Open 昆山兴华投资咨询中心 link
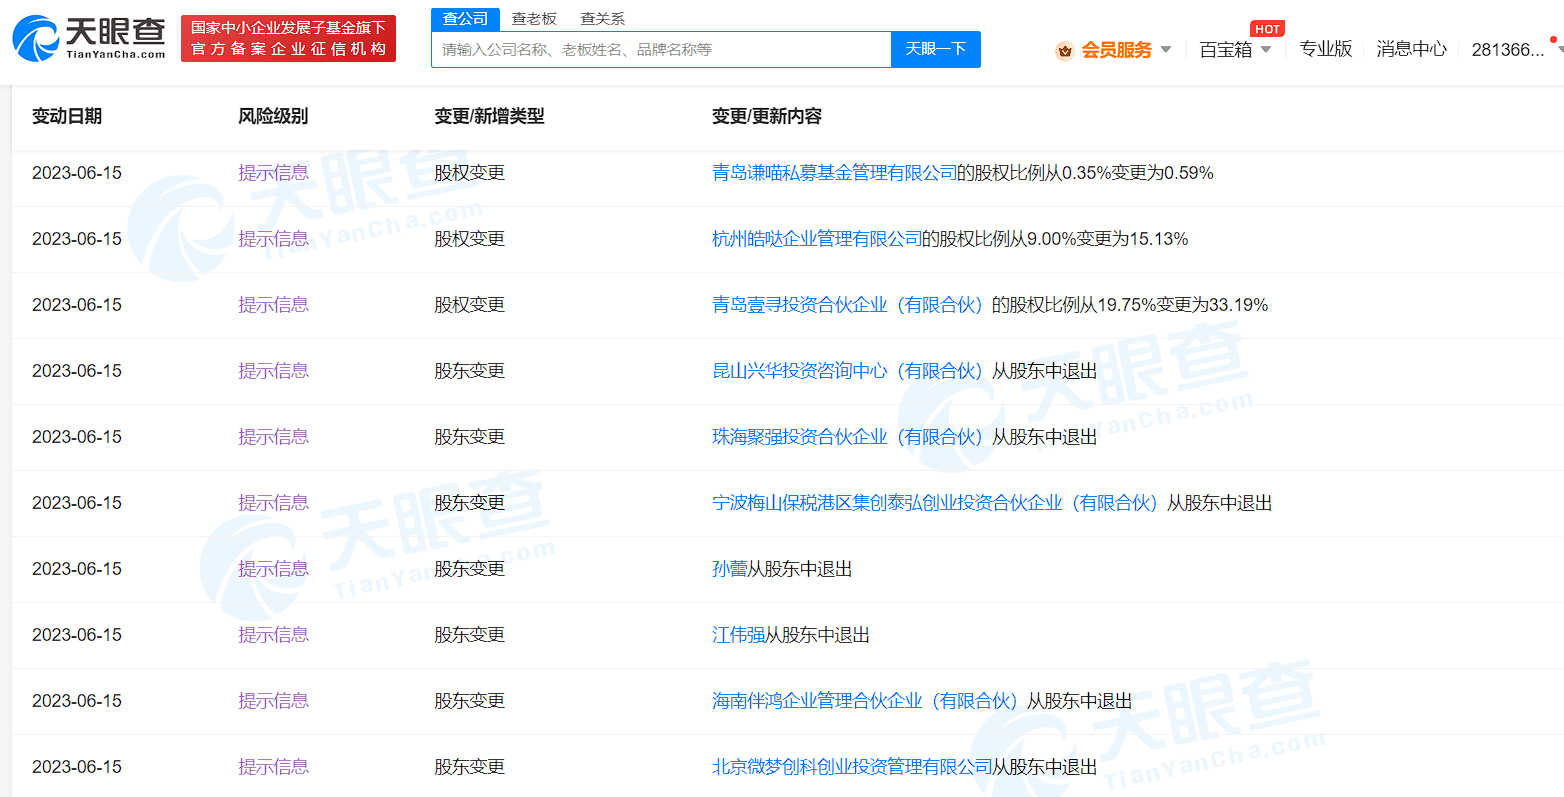Viewport: 1564px width, 797px height. click(848, 371)
